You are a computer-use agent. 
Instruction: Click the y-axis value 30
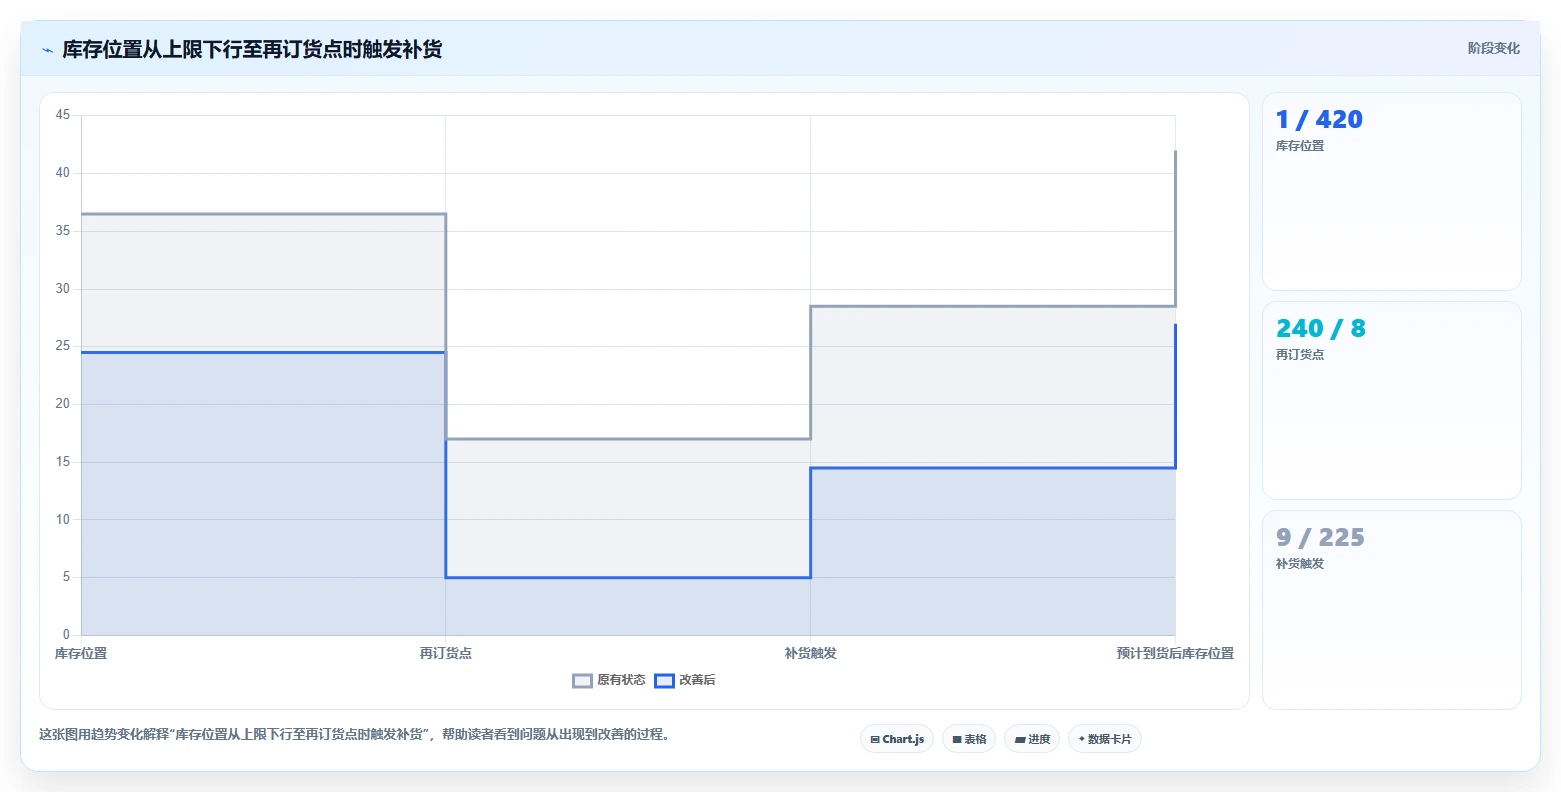[63, 289]
